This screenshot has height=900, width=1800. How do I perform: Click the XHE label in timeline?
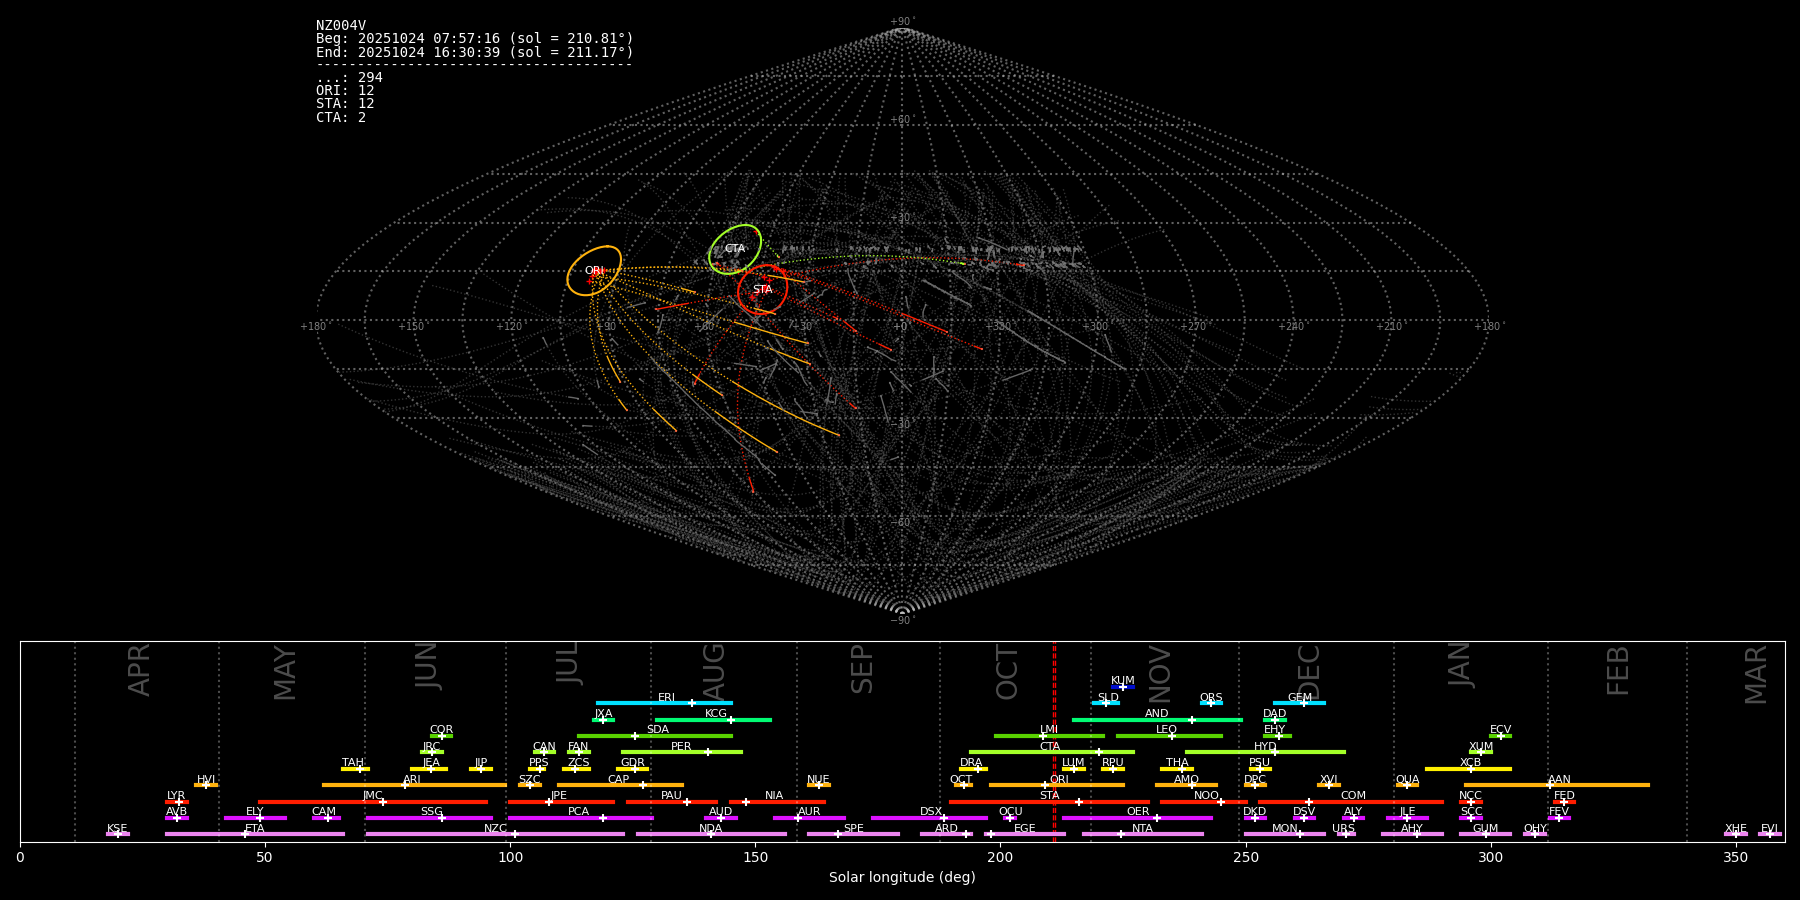pyautogui.click(x=1735, y=828)
